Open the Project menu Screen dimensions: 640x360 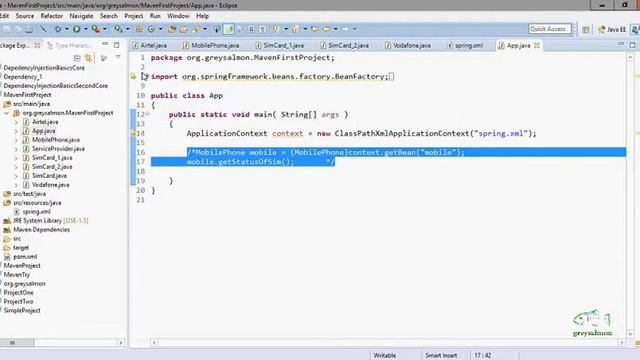pyautogui.click(x=133, y=16)
